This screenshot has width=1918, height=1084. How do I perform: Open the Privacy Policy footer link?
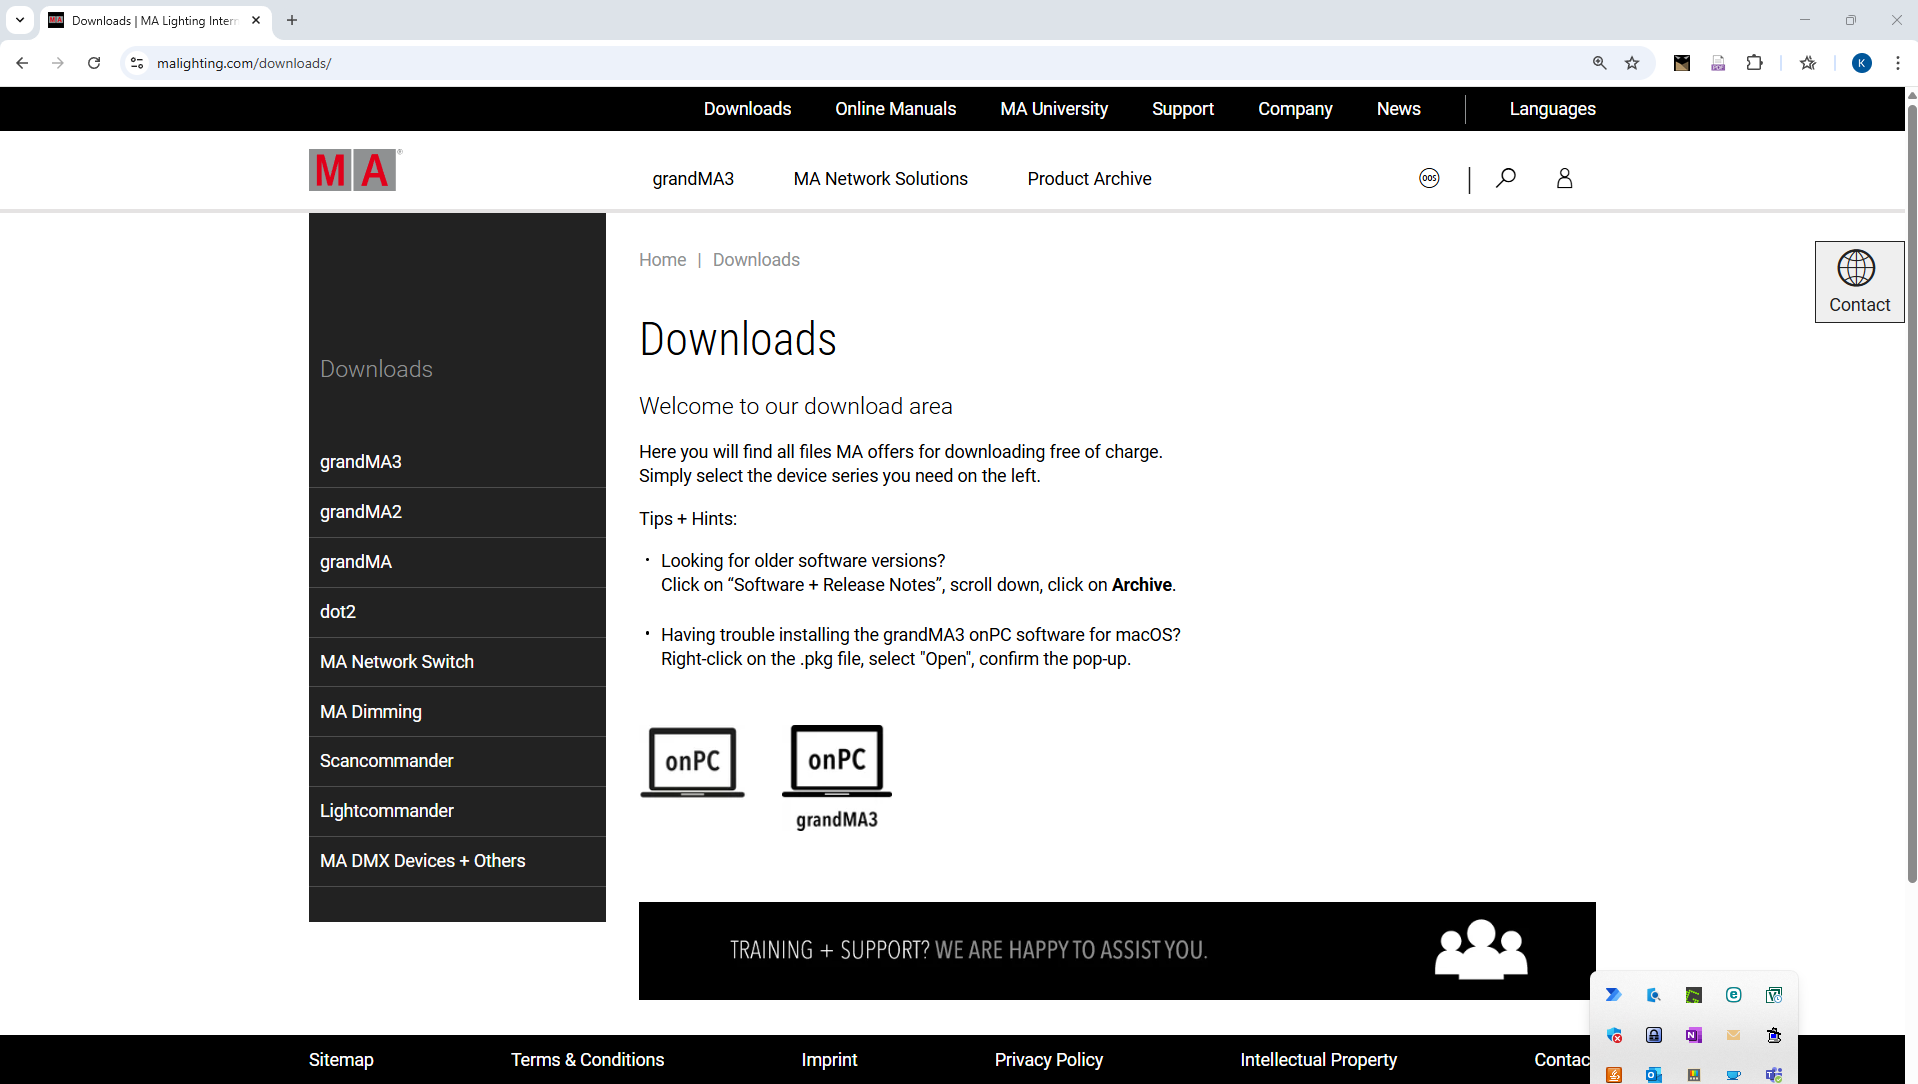tap(1048, 1059)
